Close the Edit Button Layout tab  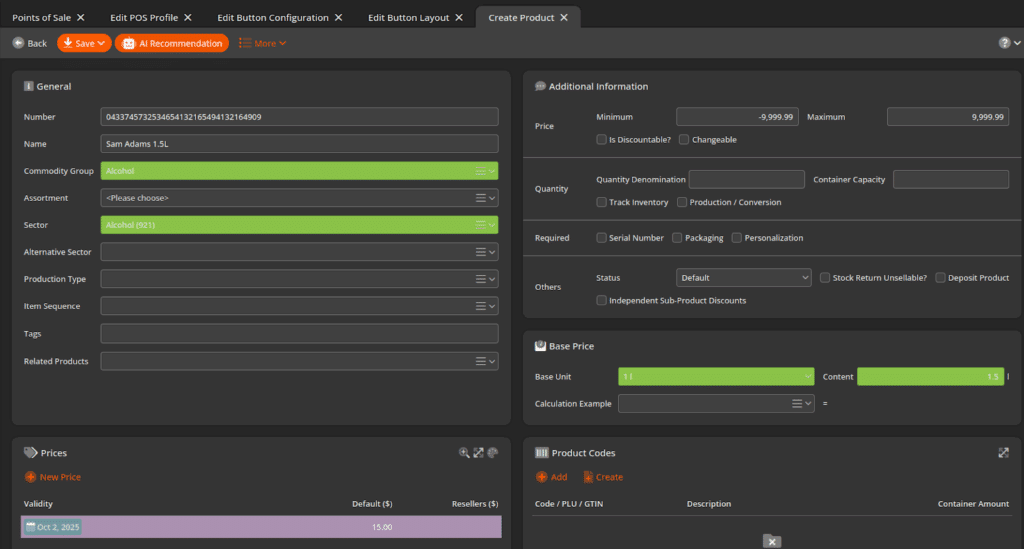tap(458, 18)
